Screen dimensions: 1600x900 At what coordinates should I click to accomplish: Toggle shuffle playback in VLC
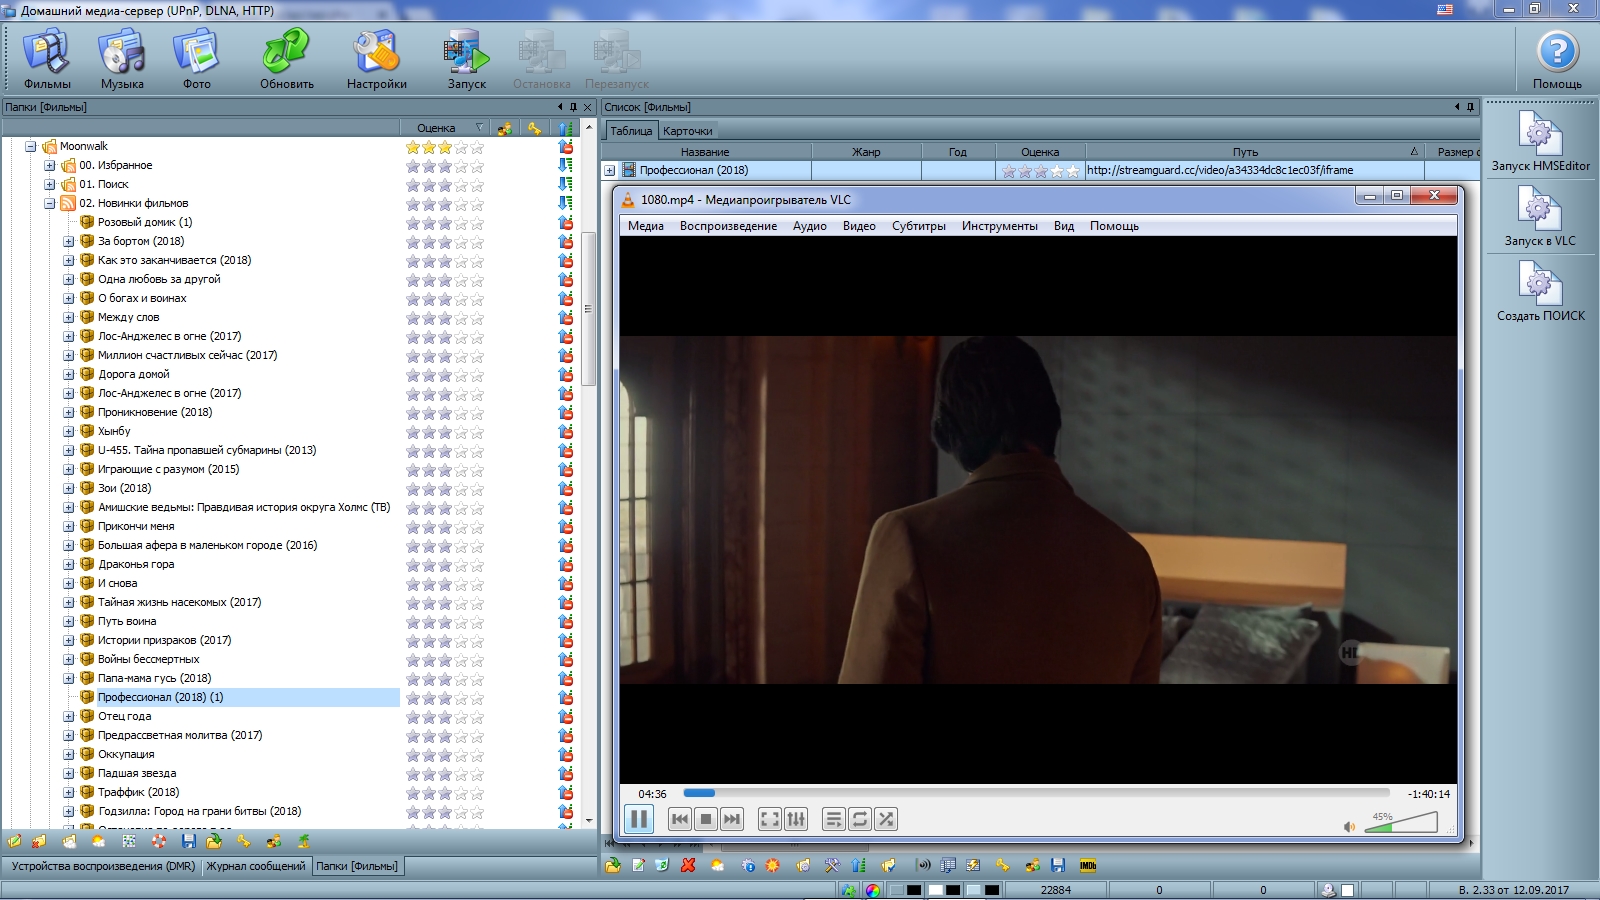886,819
